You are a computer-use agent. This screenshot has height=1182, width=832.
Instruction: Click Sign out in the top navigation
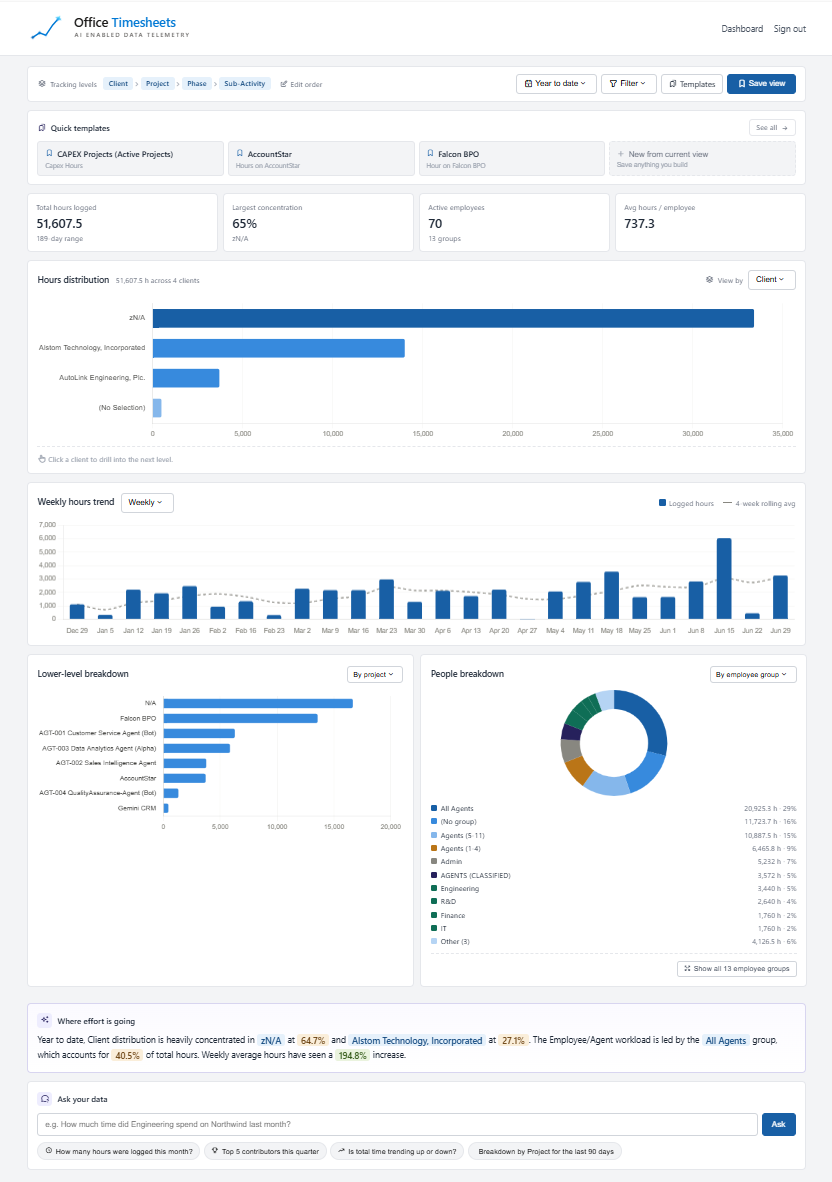click(x=789, y=29)
